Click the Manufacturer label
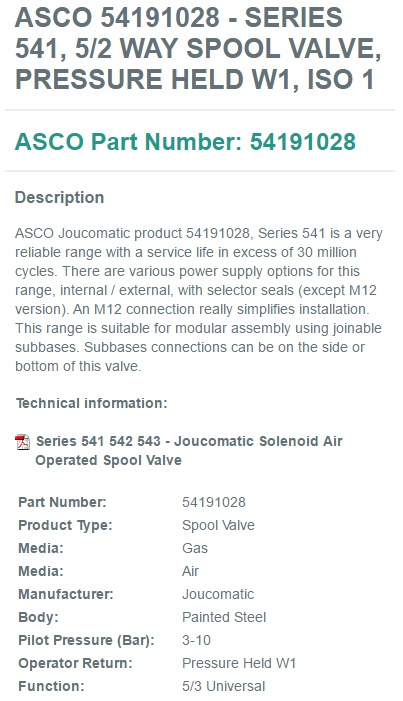Image resolution: width=403 pixels, height=701 pixels. tap(66, 594)
